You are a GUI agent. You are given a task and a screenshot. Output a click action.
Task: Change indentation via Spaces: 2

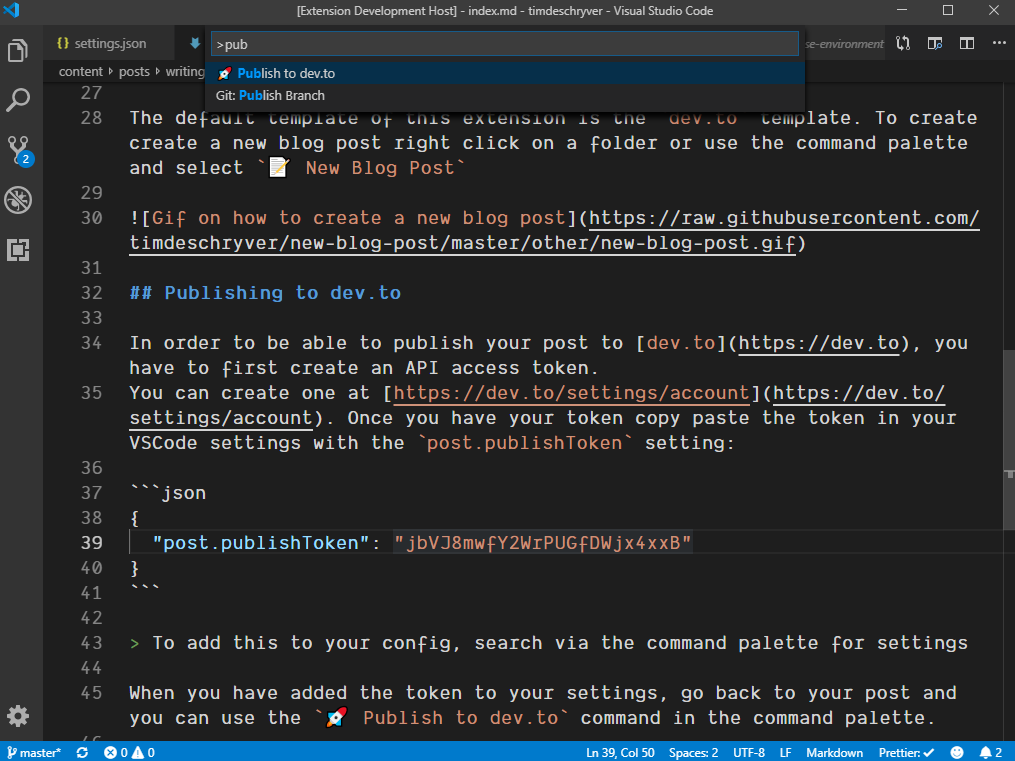[x=693, y=753]
